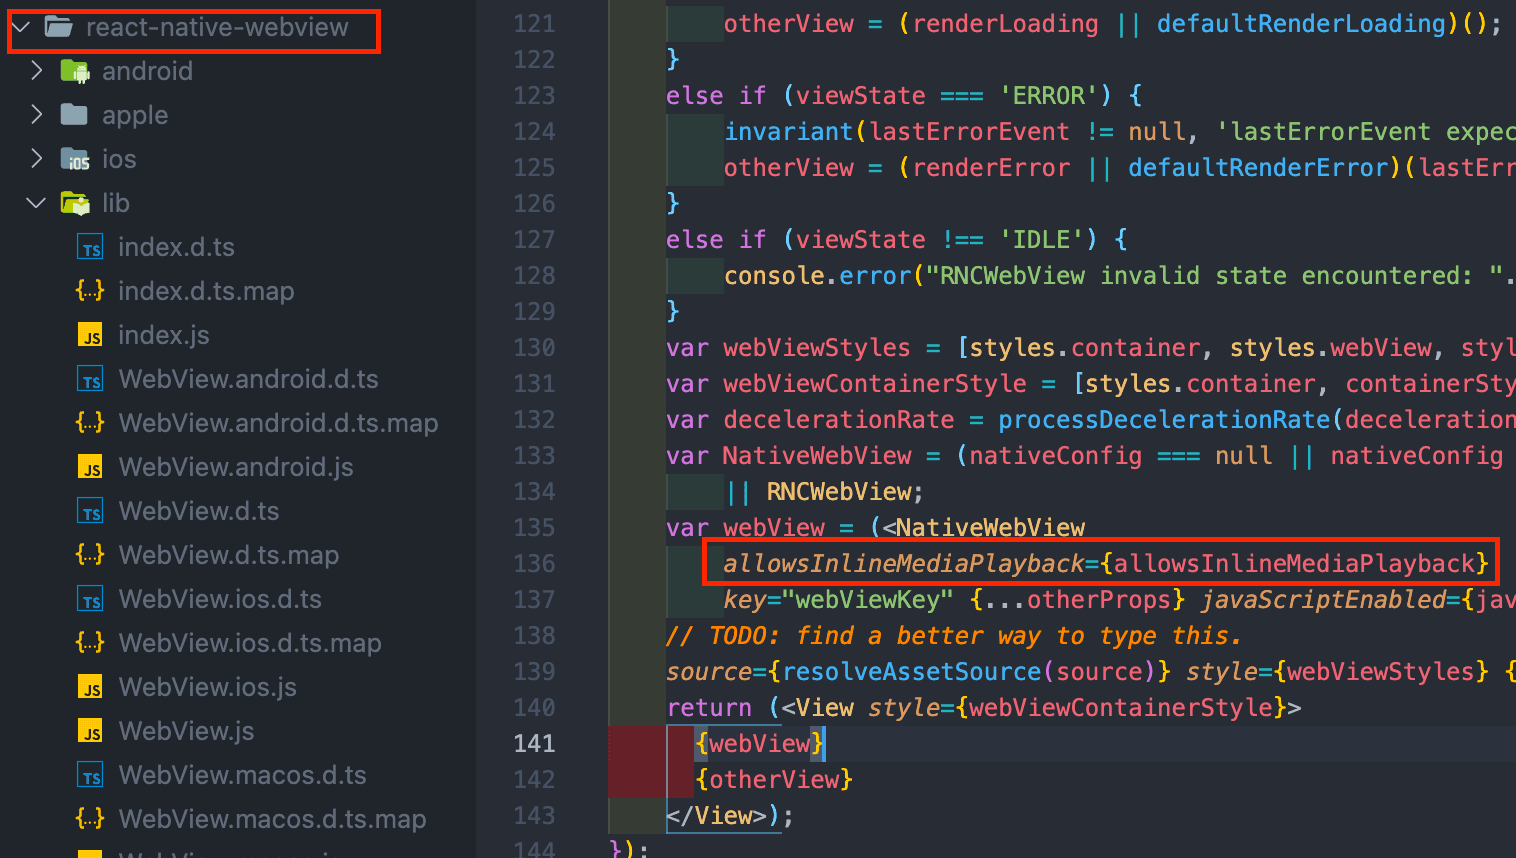Open the WebView.ios.d.ts file
This screenshot has width=1516, height=858.
tap(220, 599)
